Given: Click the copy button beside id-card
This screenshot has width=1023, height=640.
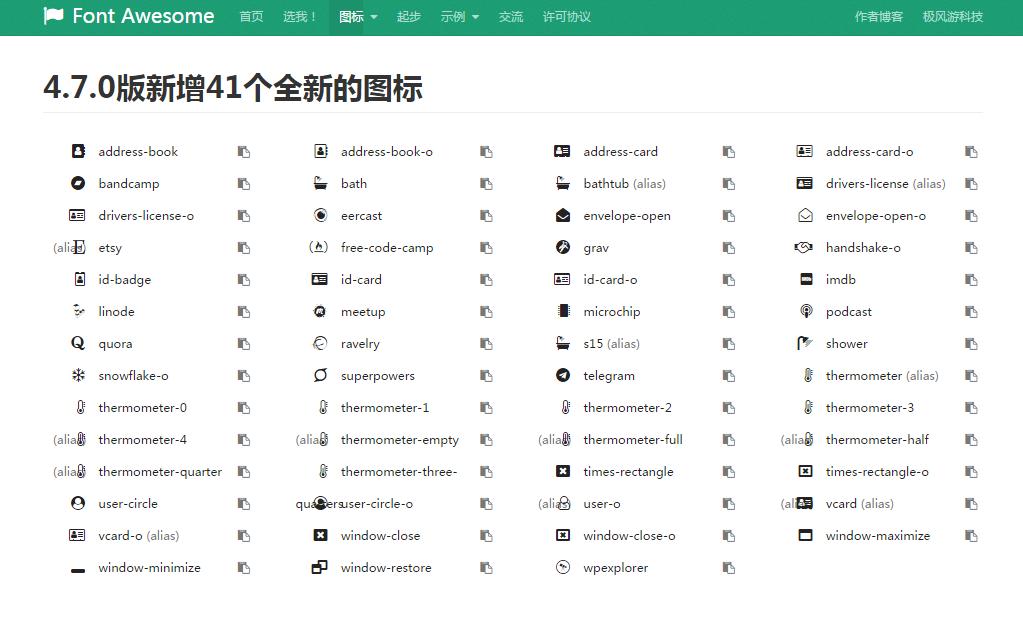Looking at the screenshot, I should pos(486,279).
